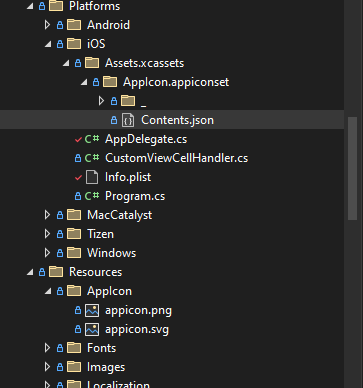Expand the Windows folder arrow
This screenshot has height=388, width=363.
(x=47, y=253)
